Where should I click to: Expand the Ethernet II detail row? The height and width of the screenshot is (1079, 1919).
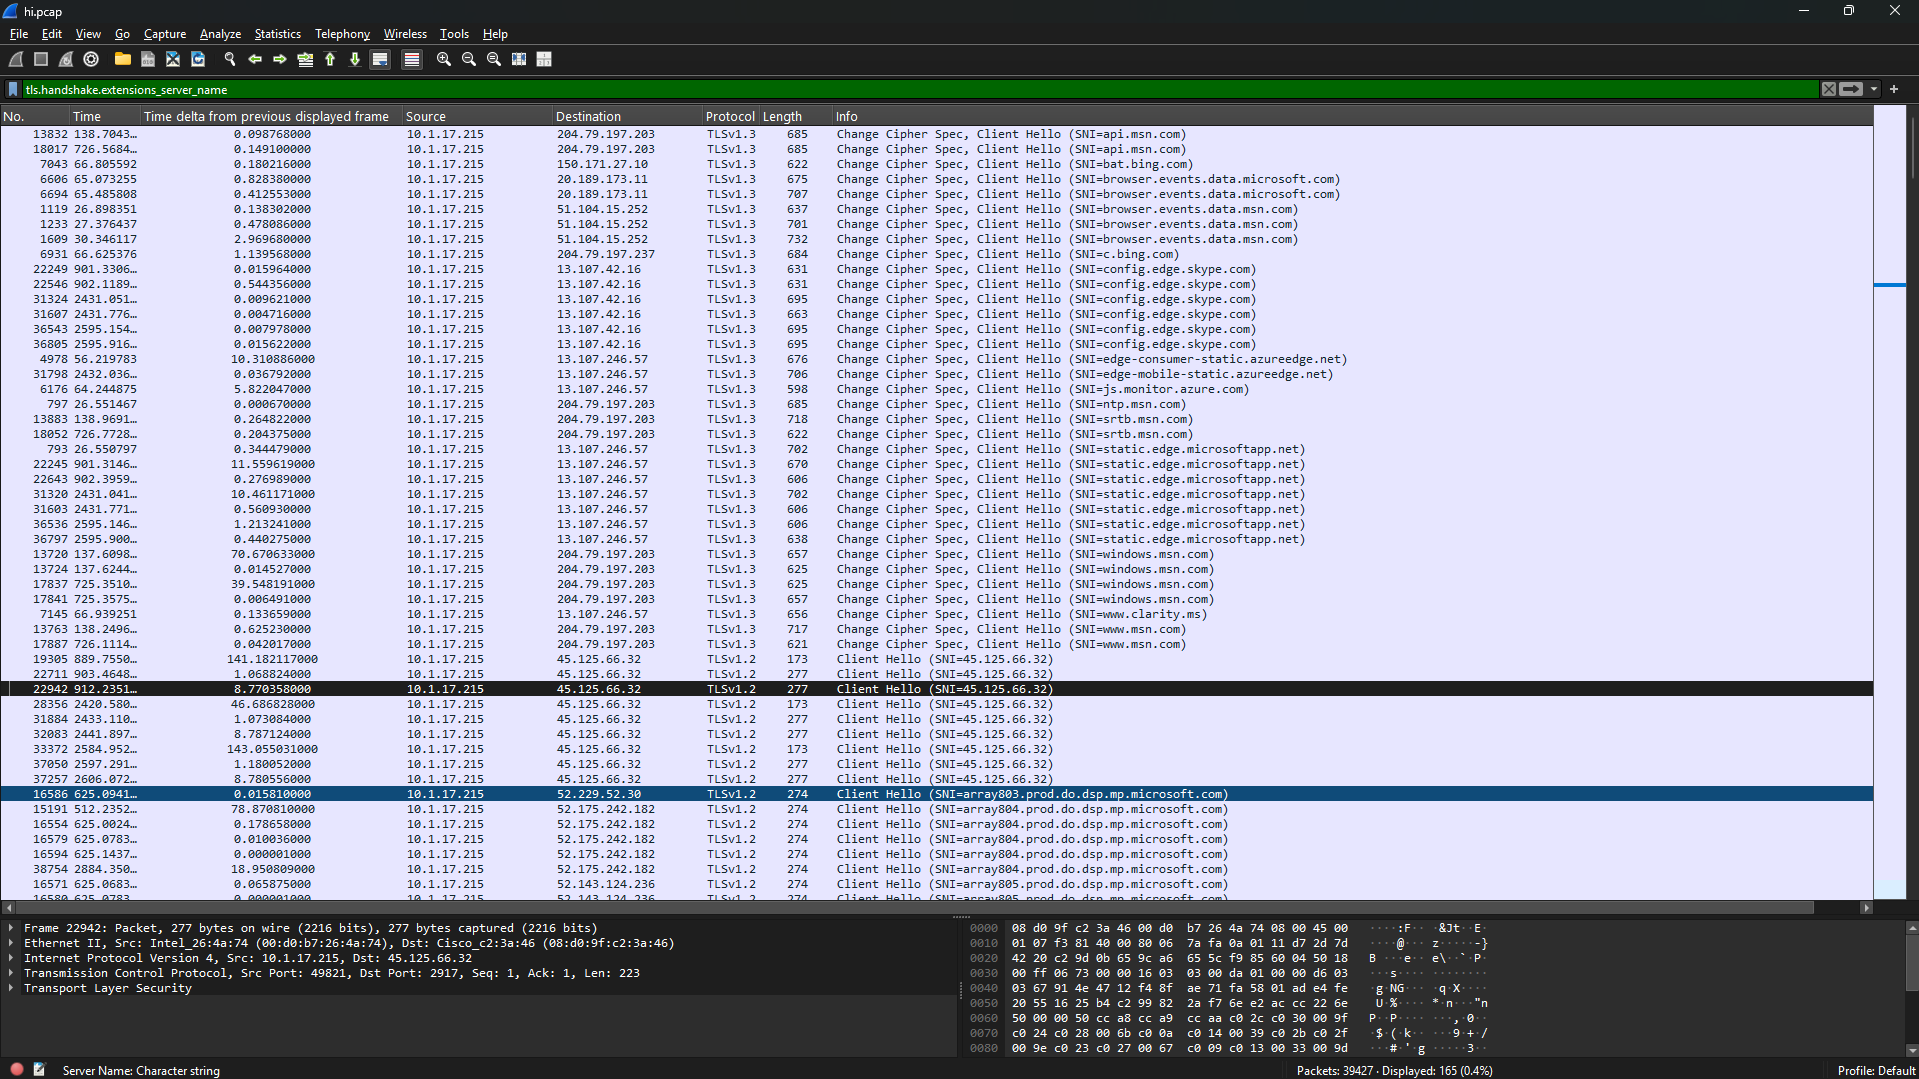tap(11, 943)
